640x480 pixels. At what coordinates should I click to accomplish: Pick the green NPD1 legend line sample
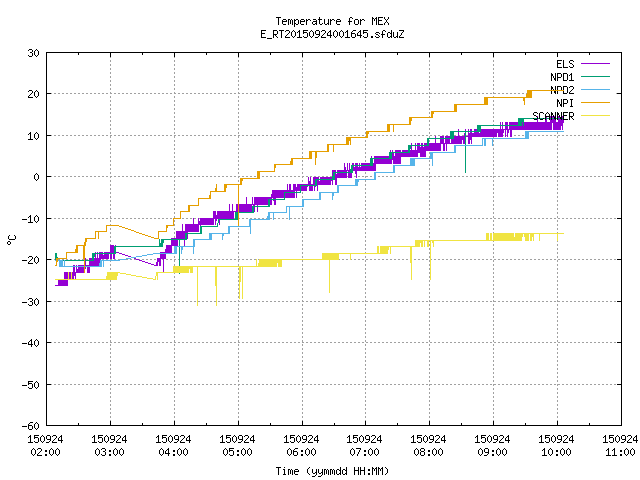(x=595, y=77)
